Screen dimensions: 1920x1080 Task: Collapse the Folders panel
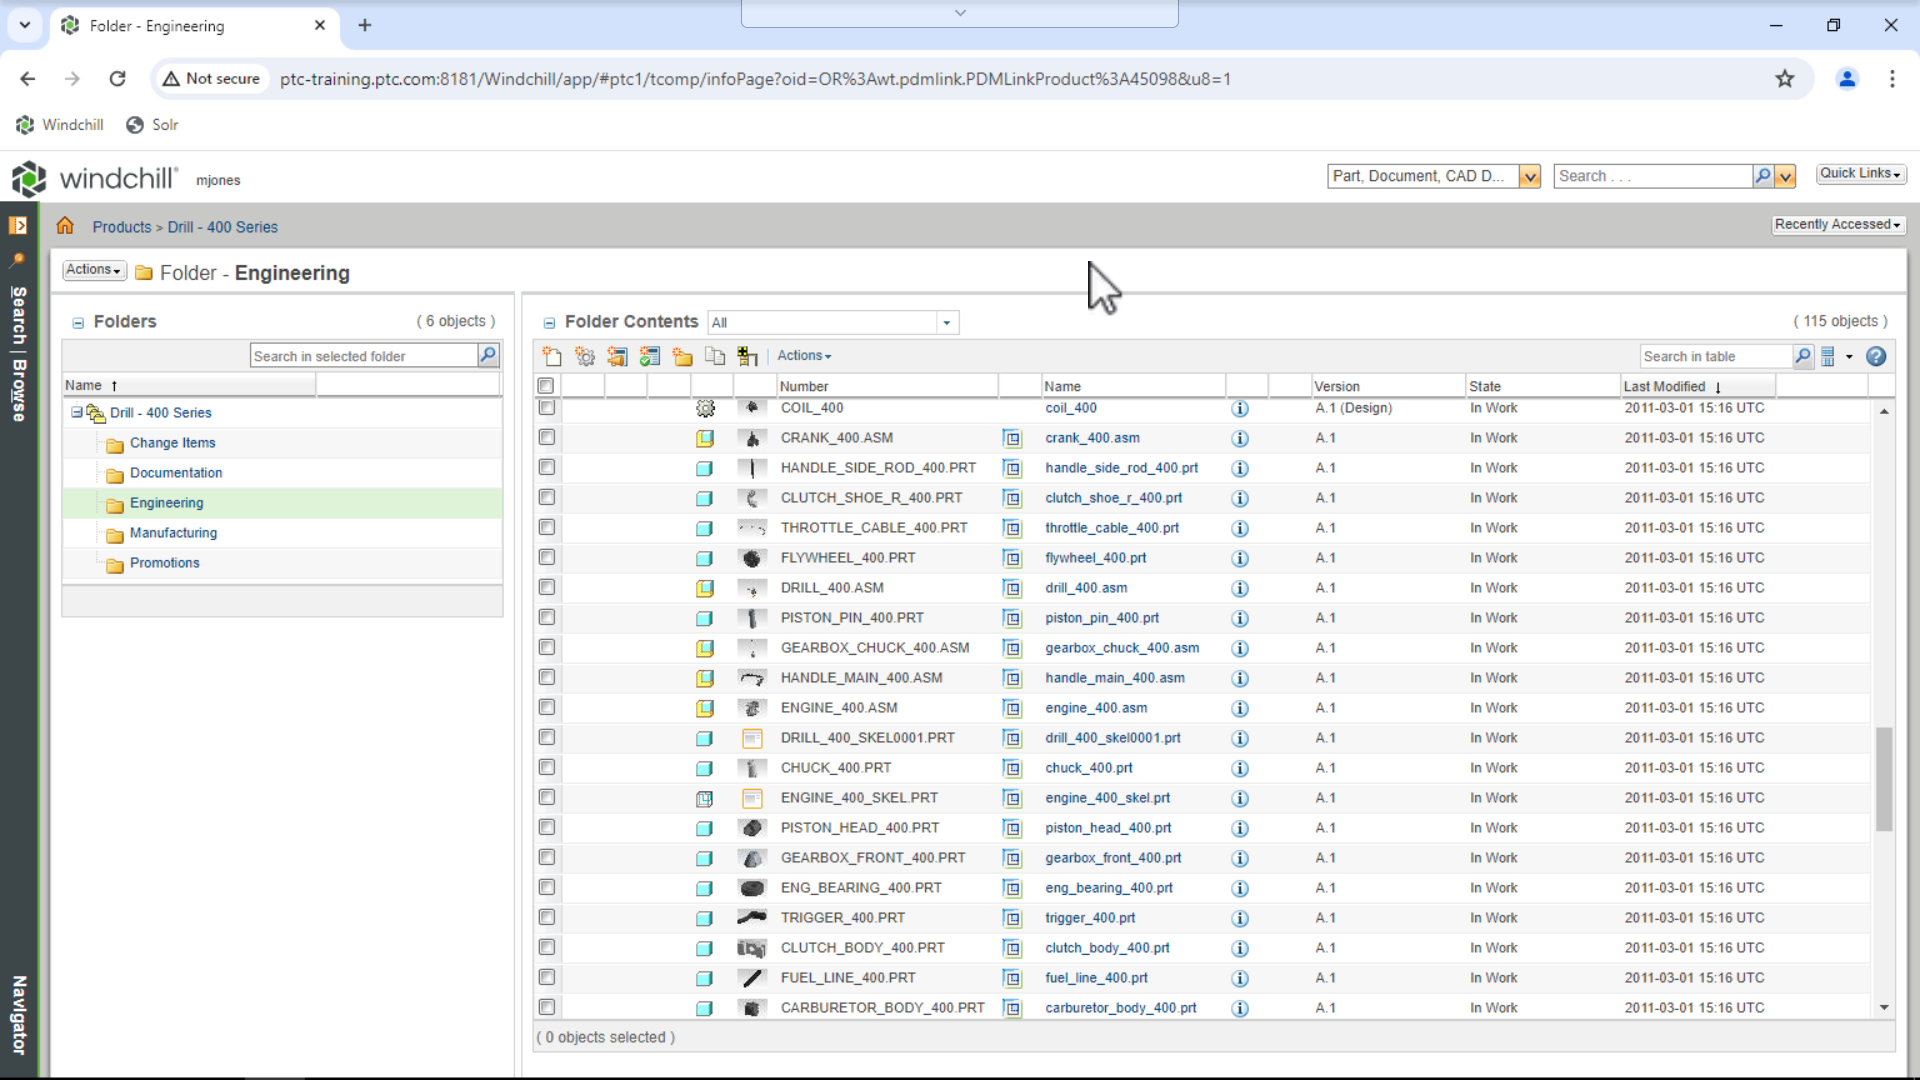click(77, 323)
